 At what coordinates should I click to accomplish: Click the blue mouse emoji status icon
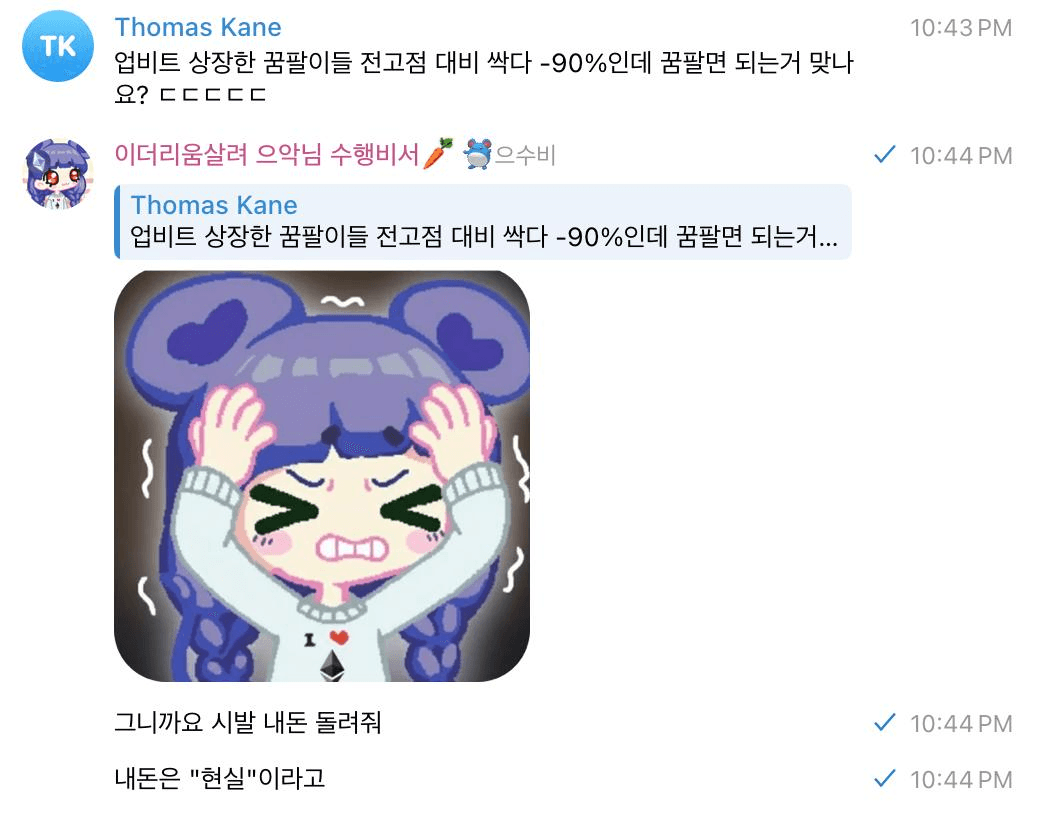(x=478, y=153)
